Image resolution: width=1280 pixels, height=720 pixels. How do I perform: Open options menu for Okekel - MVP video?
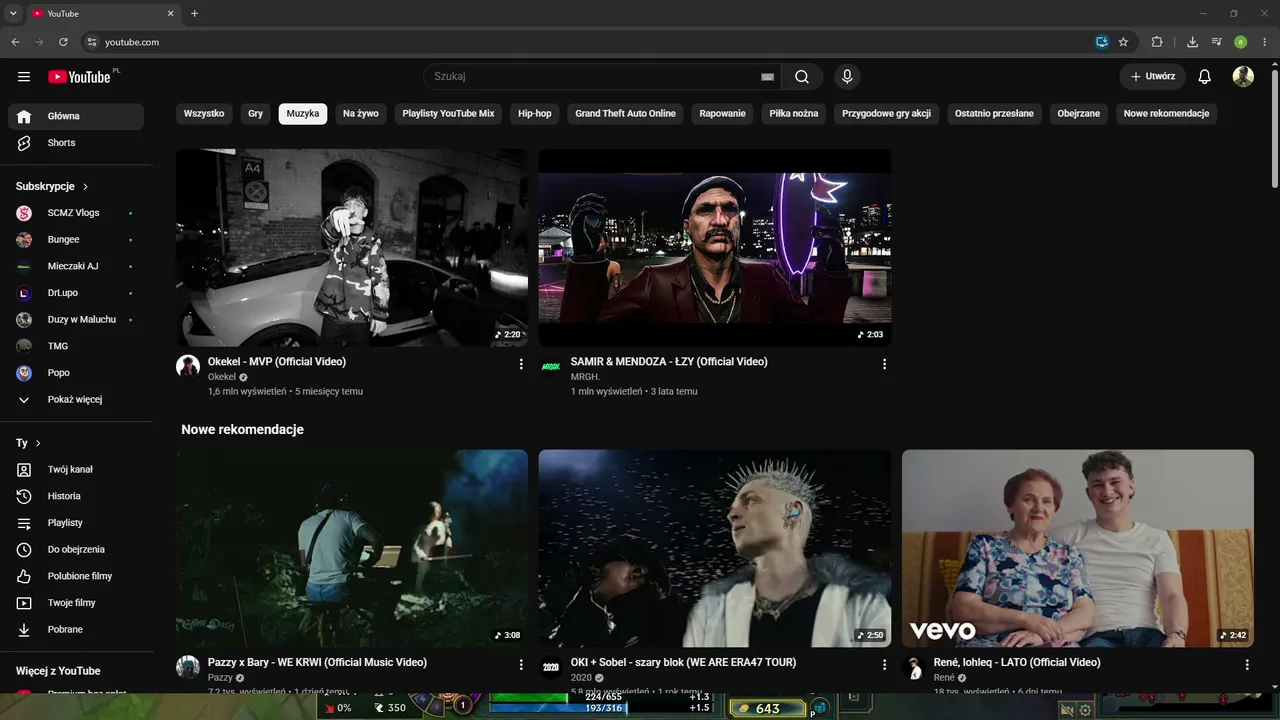(x=521, y=364)
